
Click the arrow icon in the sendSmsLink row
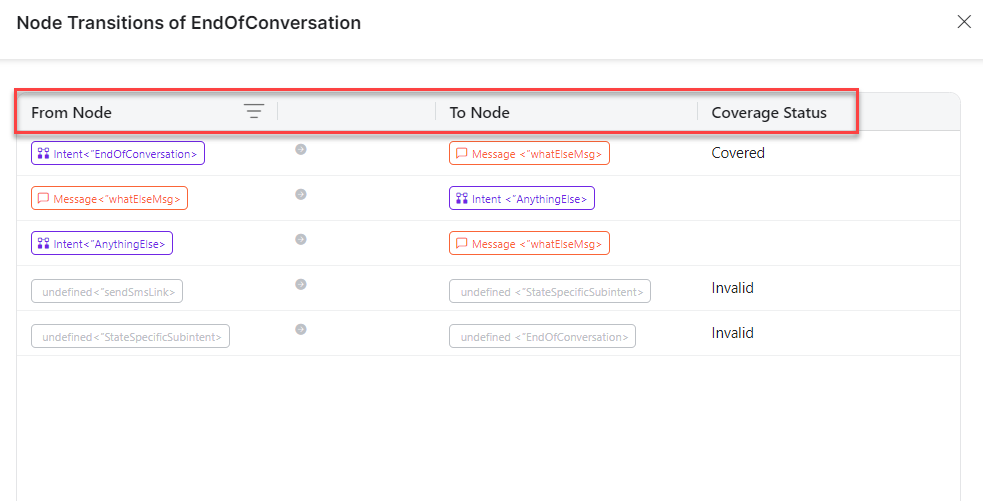coord(300,285)
